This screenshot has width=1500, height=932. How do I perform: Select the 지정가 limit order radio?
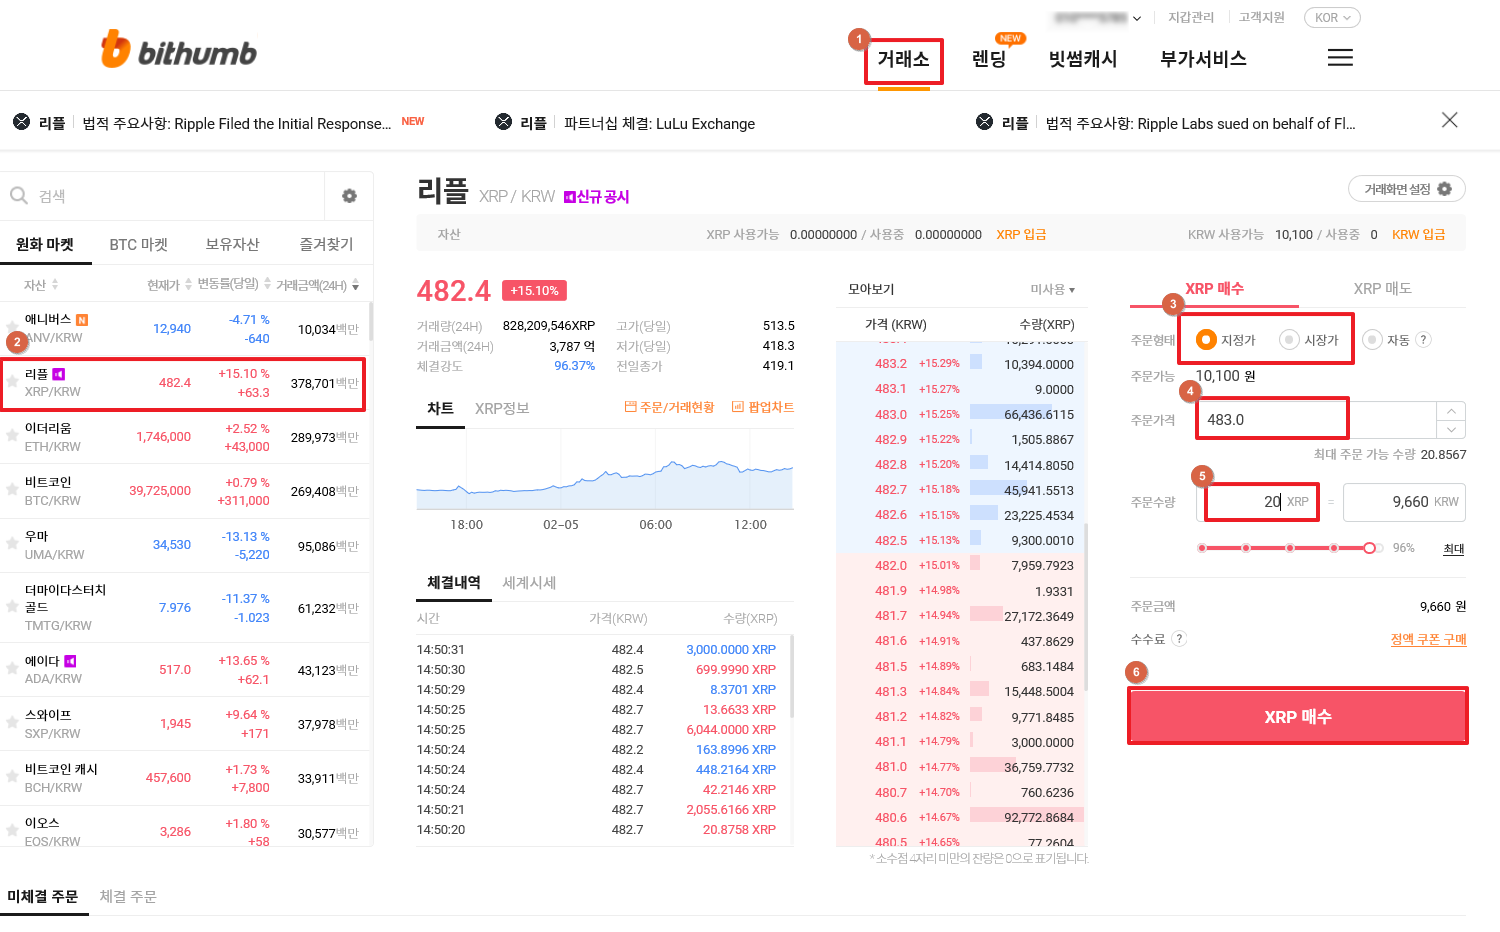[1206, 339]
